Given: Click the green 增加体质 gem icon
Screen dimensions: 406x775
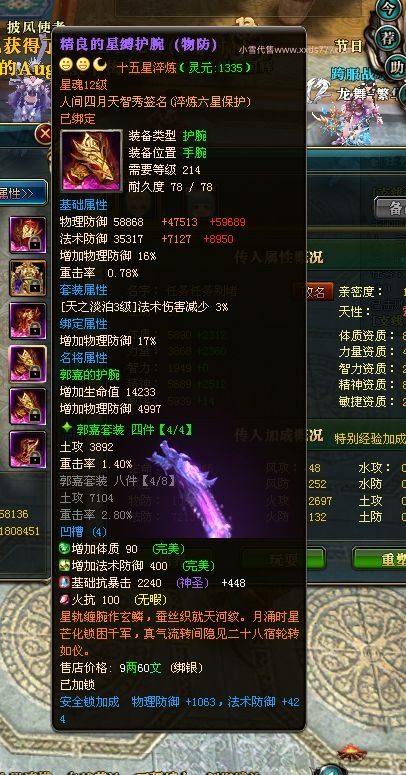Looking at the screenshot, I should click(x=64, y=549).
